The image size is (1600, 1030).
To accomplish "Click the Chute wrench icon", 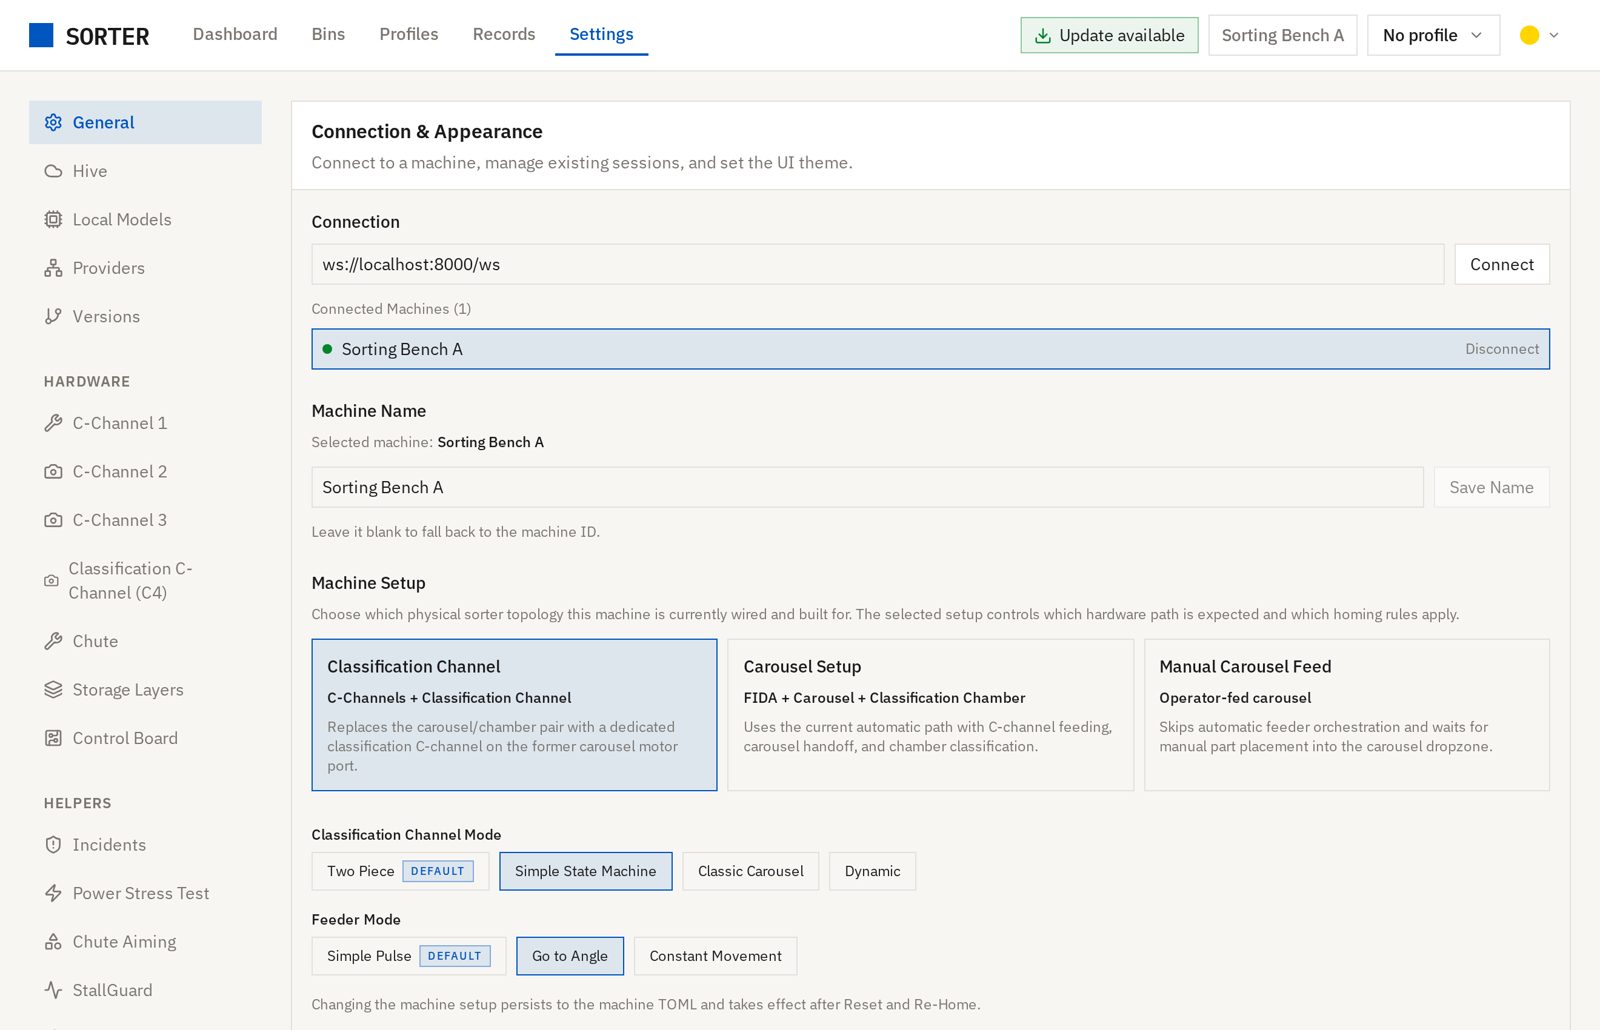I will pyautogui.click(x=53, y=641).
